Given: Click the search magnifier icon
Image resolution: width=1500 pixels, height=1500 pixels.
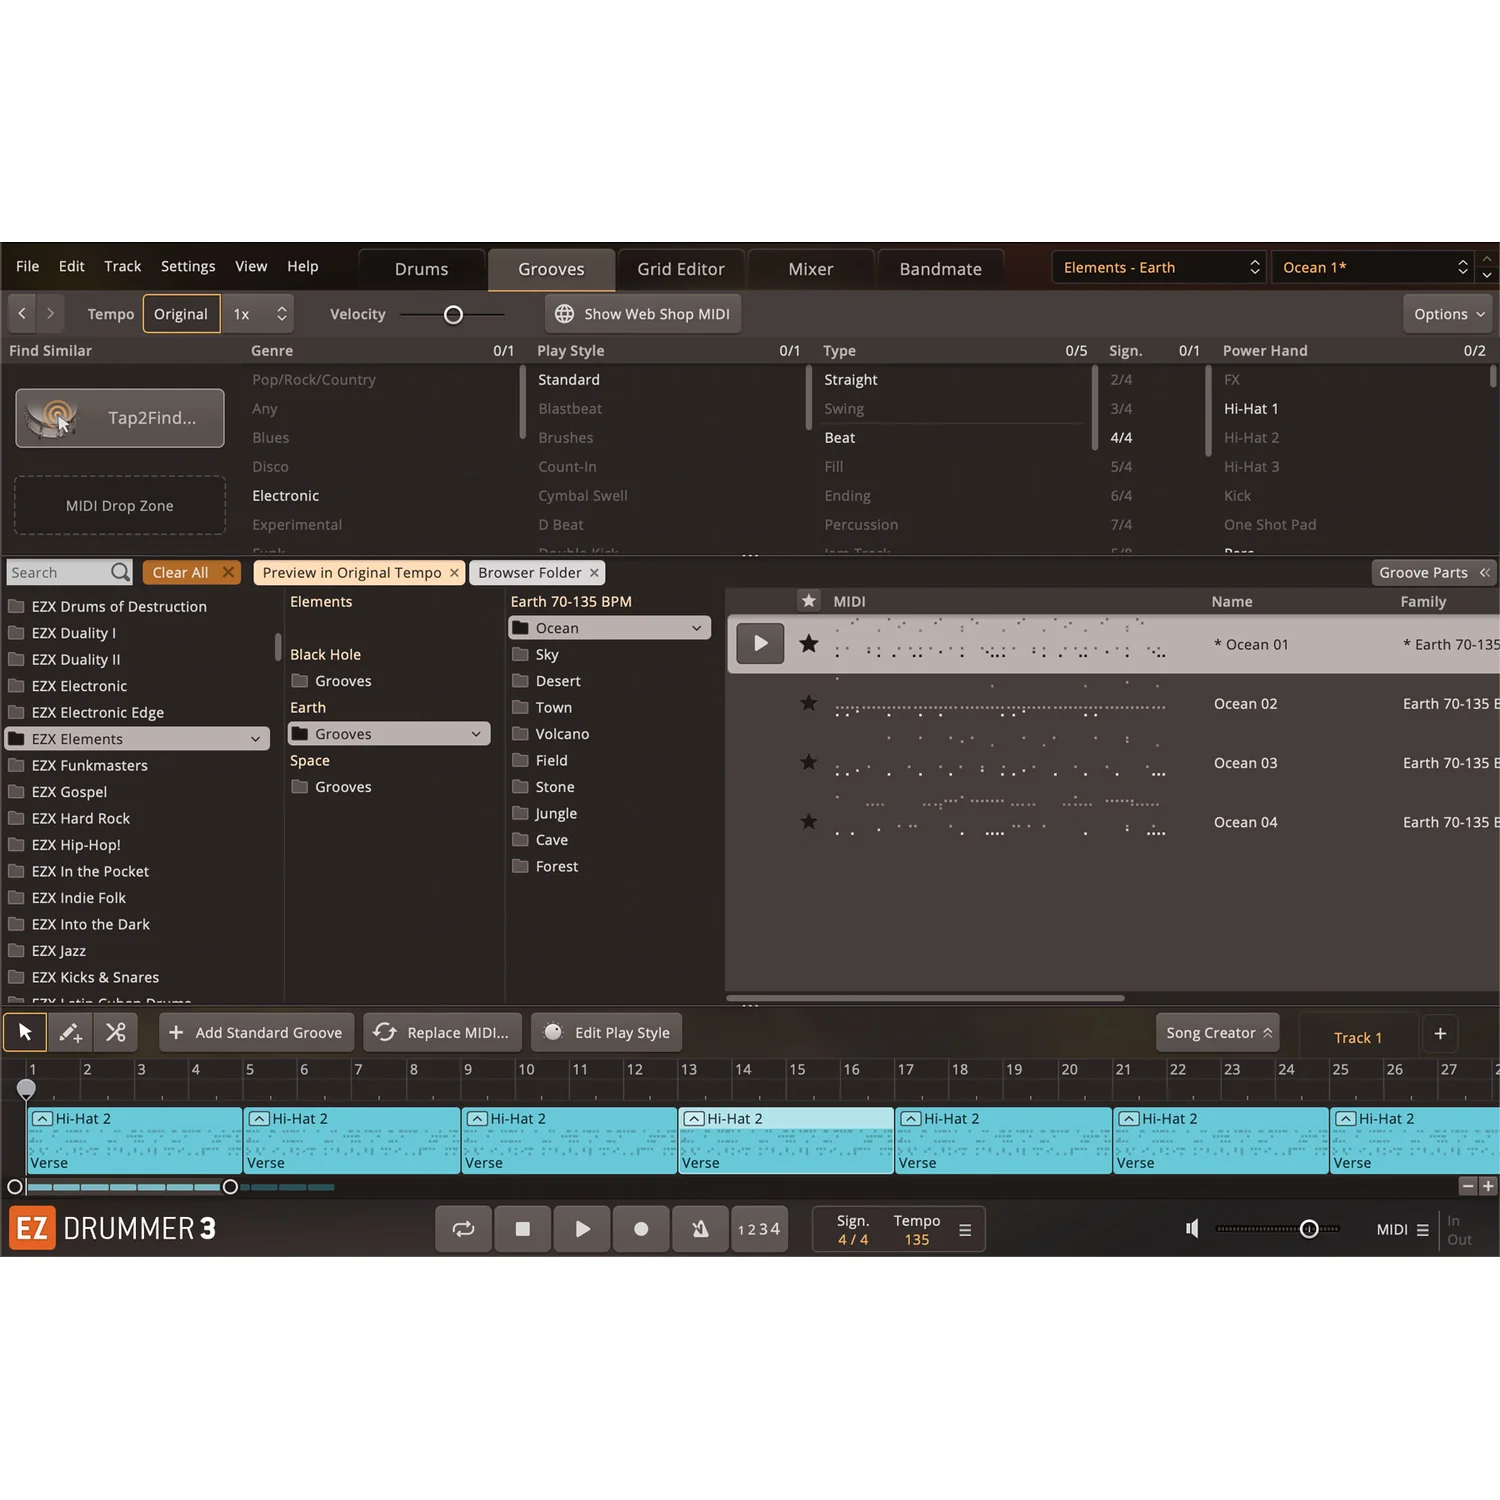Looking at the screenshot, I should [120, 572].
